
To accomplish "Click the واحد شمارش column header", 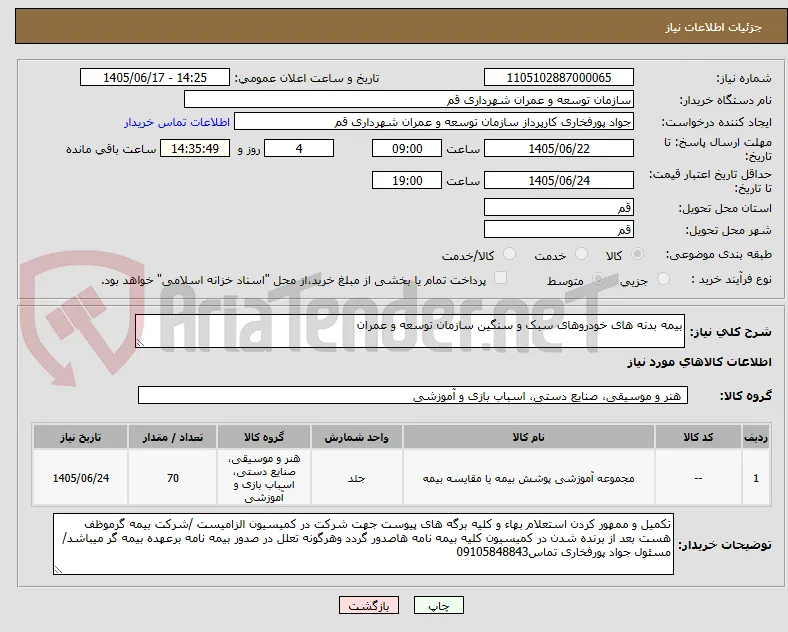I will pyautogui.click(x=357, y=437).
